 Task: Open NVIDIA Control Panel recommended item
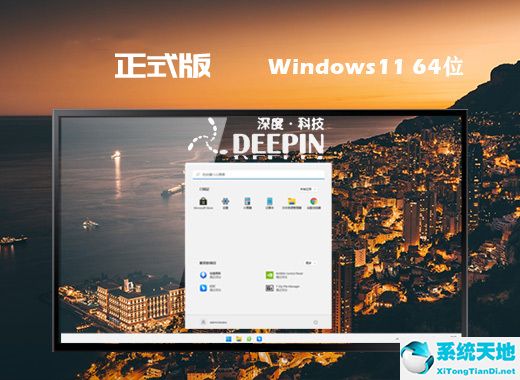click(x=284, y=275)
